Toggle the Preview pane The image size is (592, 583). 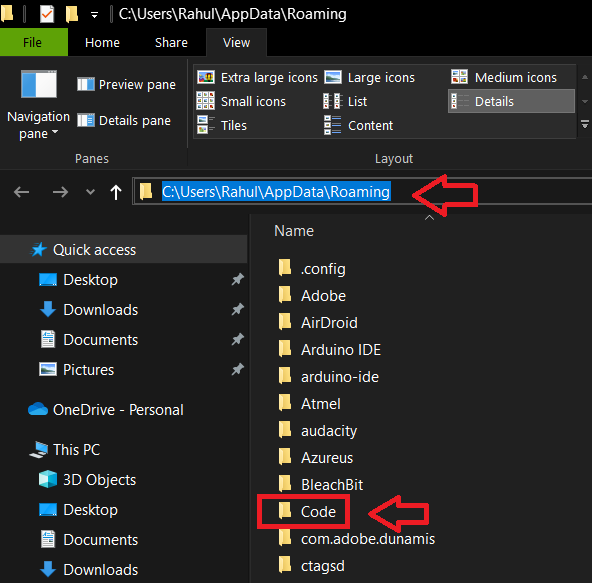coord(126,85)
